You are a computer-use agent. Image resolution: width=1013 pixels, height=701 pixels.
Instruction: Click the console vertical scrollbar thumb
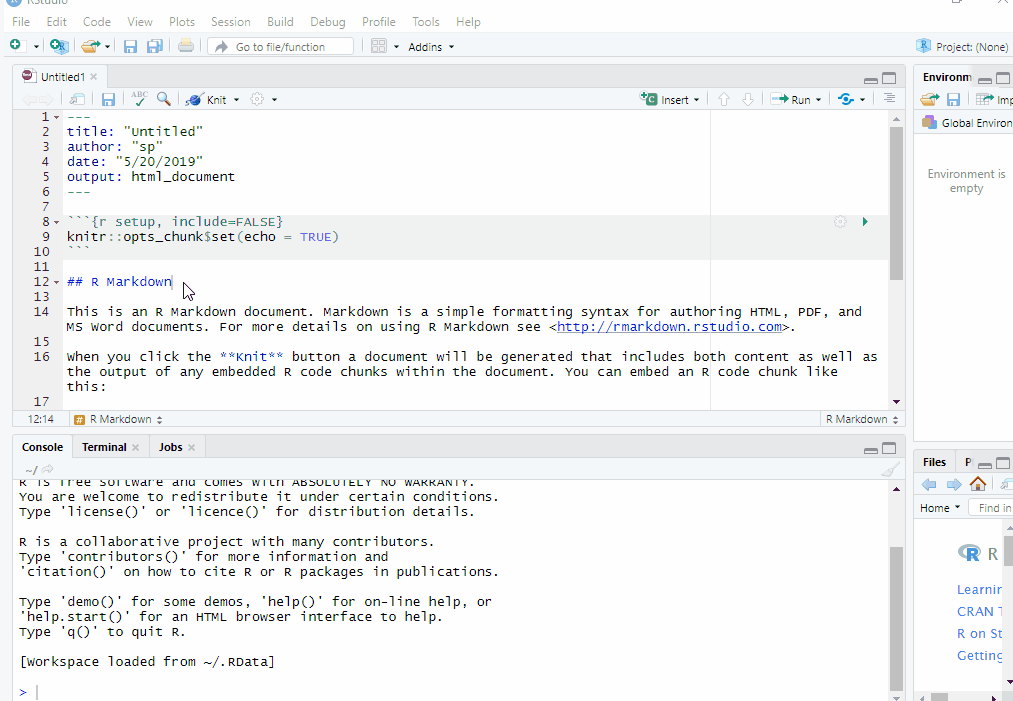[896, 619]
